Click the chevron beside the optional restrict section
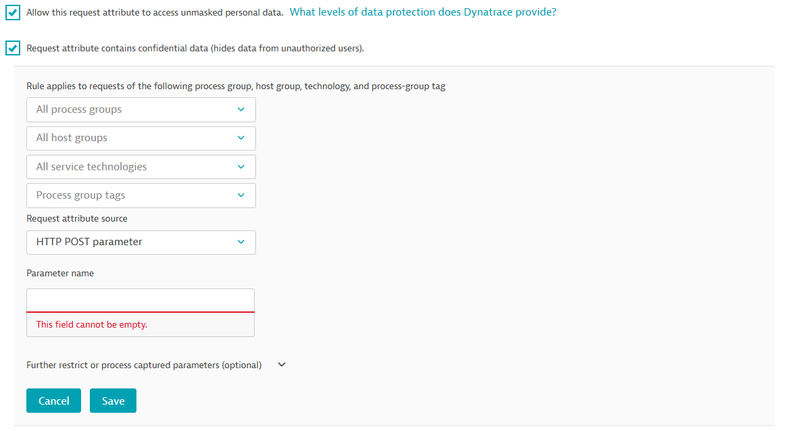 [x=281, y=365]
